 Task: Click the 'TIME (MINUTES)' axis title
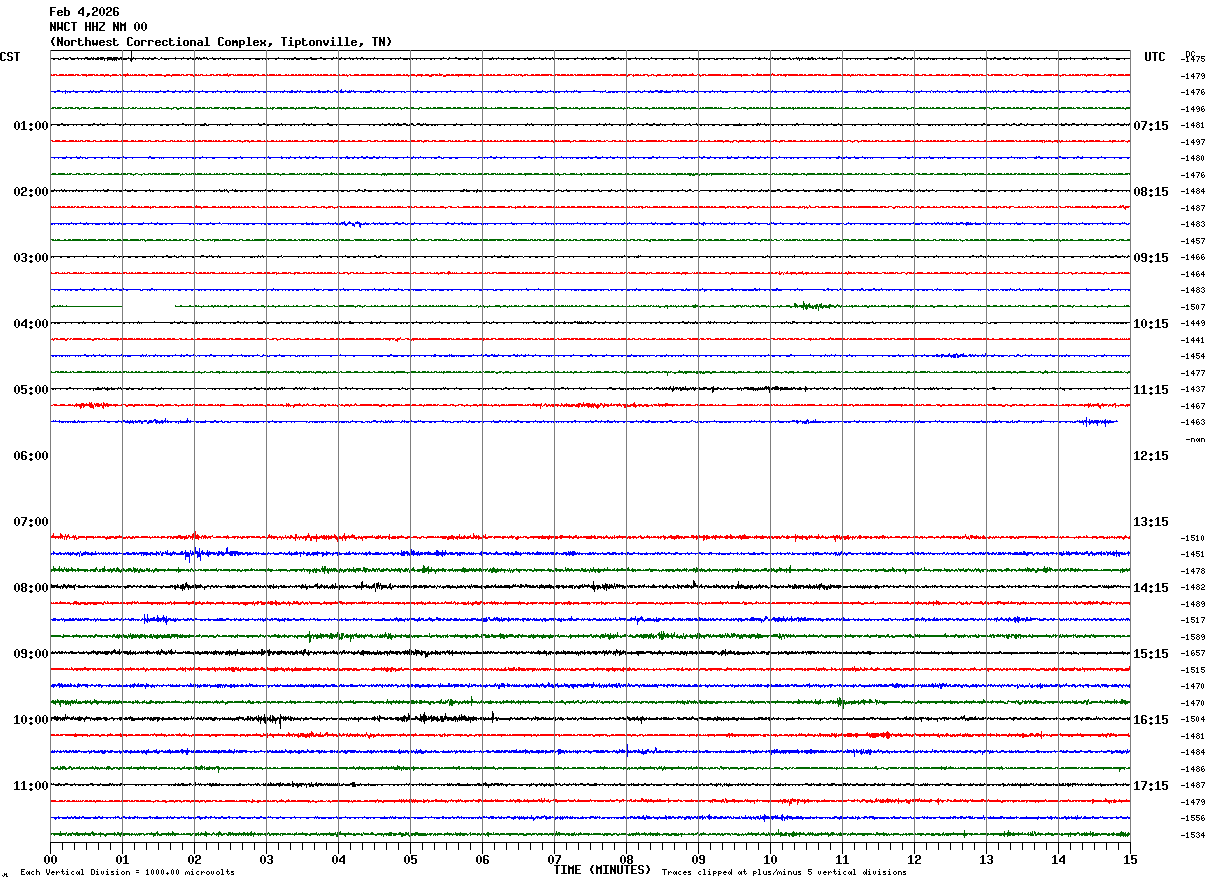602,870
